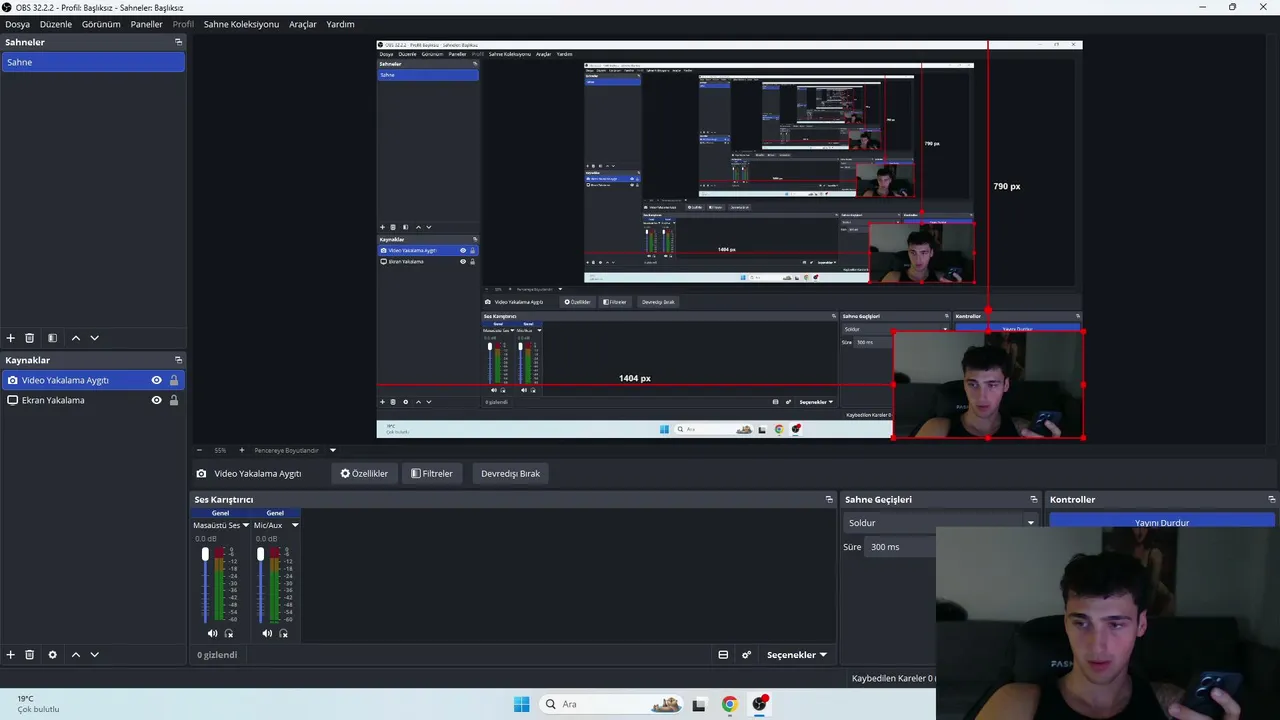This screenshot has height=720, width=1280.
Task: Open the Masaüstü Ses channel dropdown
Action: click(x=246, y=525)
